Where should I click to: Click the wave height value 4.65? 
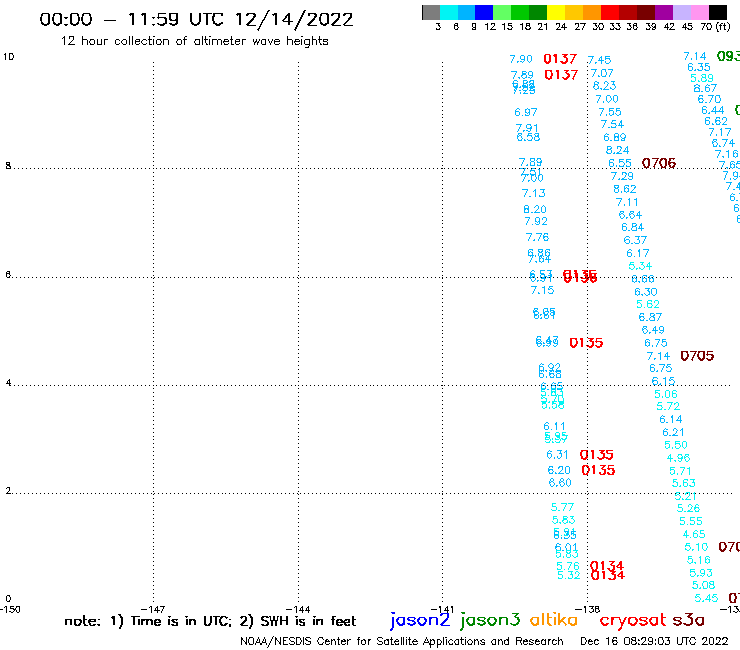tap(694, 534)
